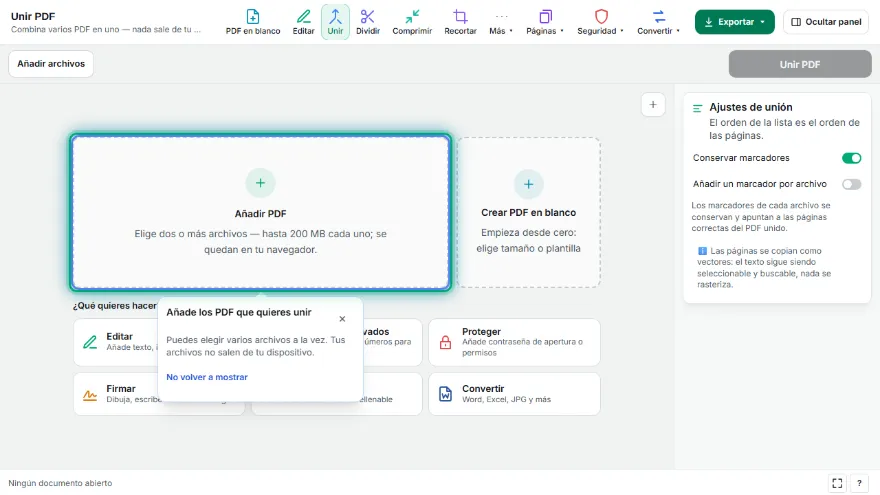Click Ocultar panel button
880x495 pixels.
[x=826, y=22]
